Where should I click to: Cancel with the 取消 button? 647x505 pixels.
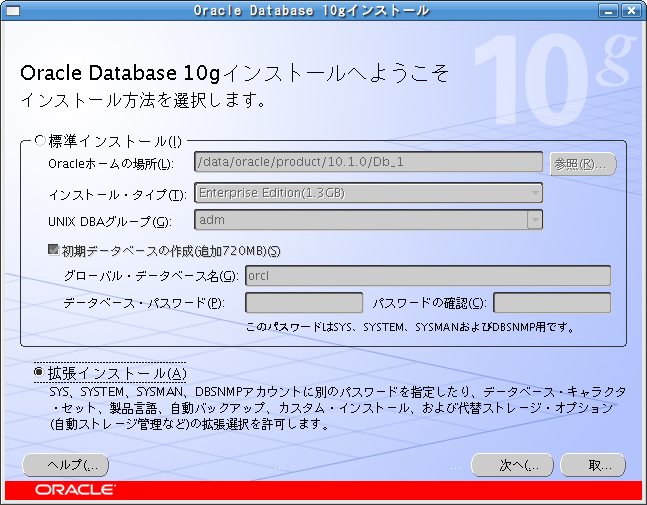pos(593,465)
